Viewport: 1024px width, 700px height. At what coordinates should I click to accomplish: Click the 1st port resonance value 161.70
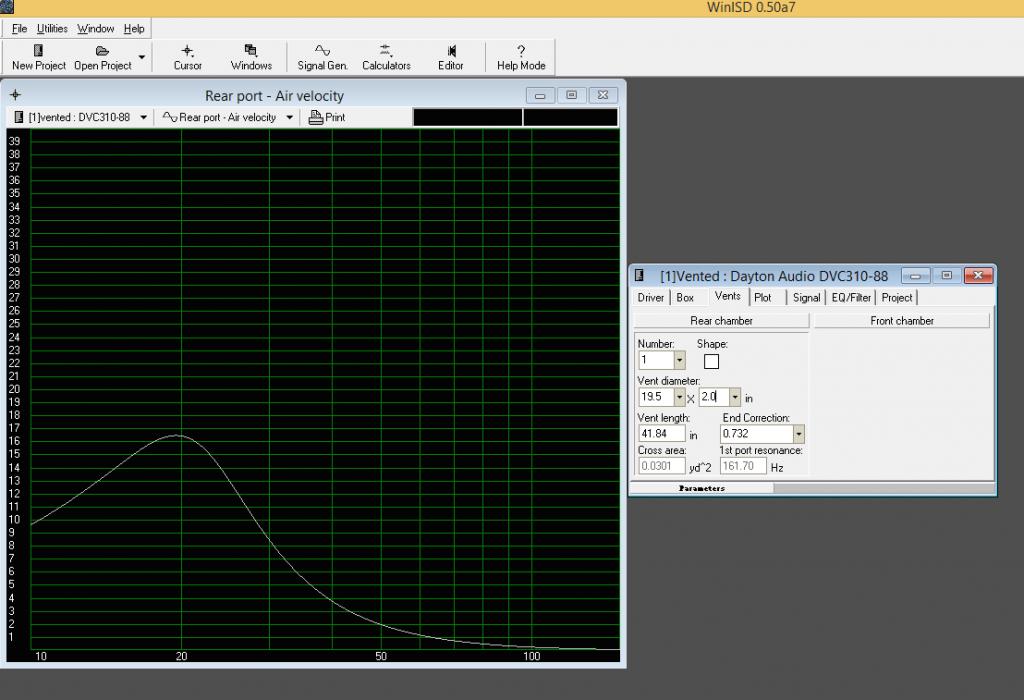tap(743, 466)
